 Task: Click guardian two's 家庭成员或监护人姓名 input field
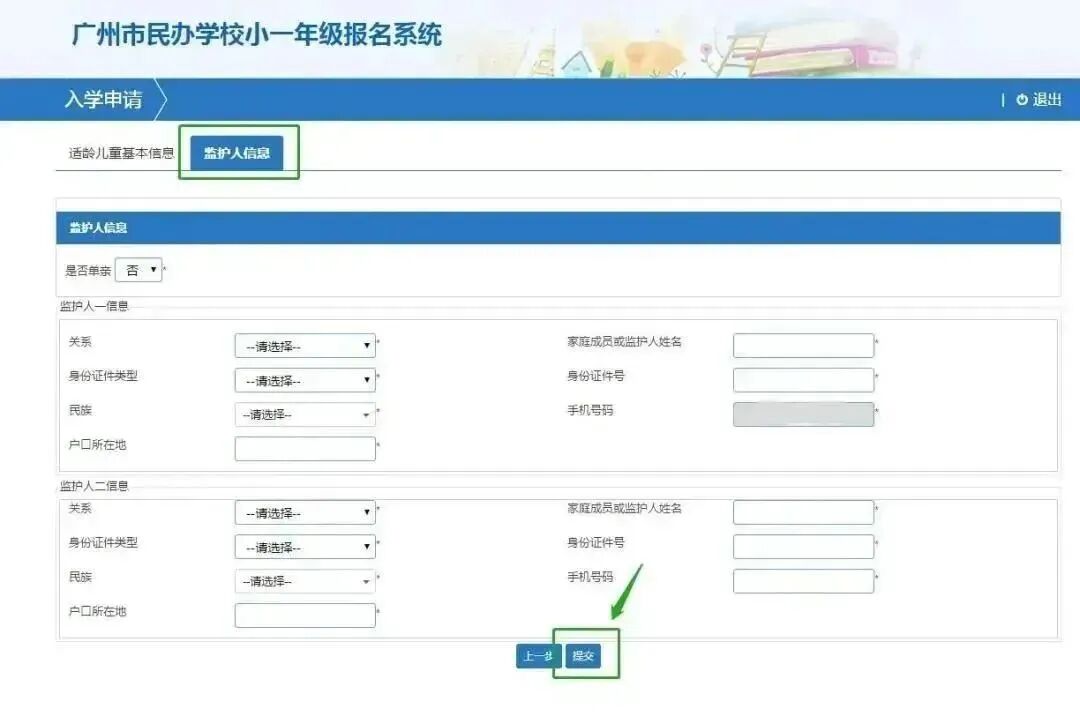tap(802, 511)
